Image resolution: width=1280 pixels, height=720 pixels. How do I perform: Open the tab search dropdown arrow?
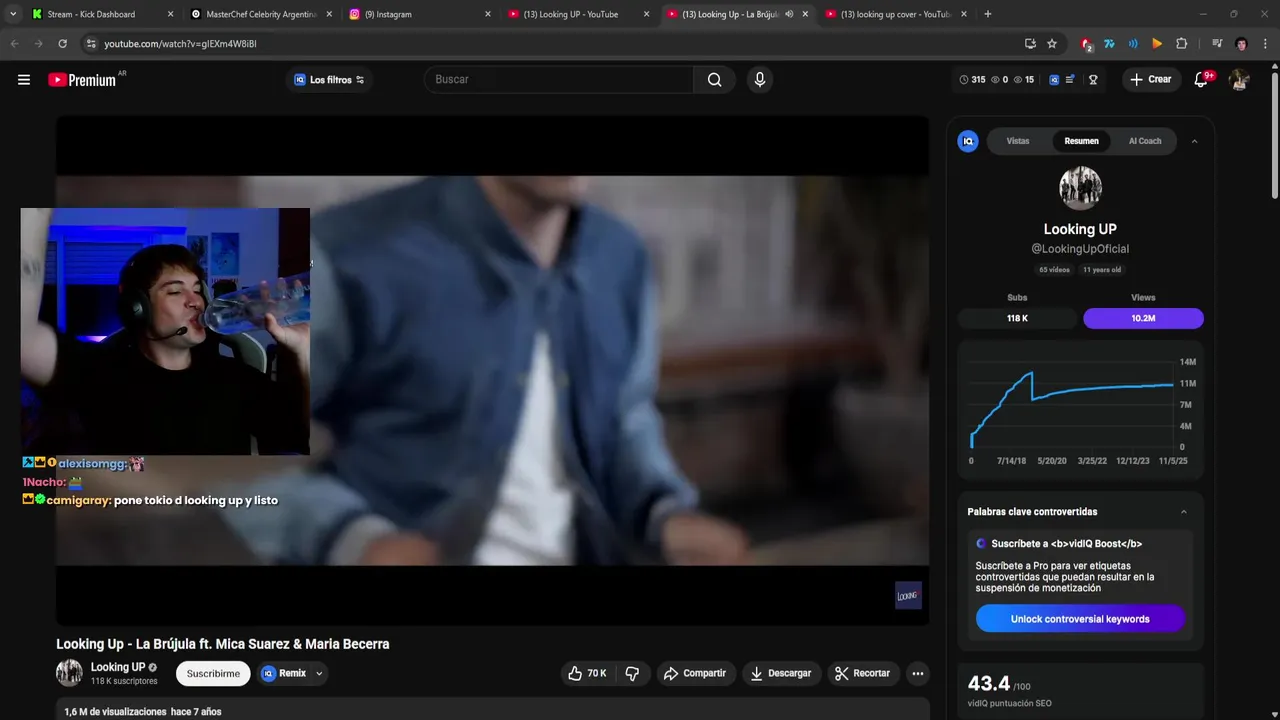[13, 14]
